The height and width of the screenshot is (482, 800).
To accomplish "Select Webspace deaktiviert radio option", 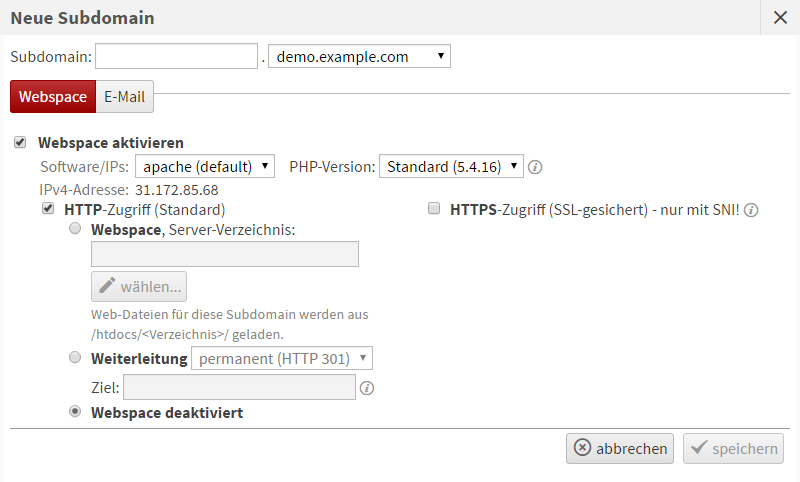I will click(x=75, y=411).
